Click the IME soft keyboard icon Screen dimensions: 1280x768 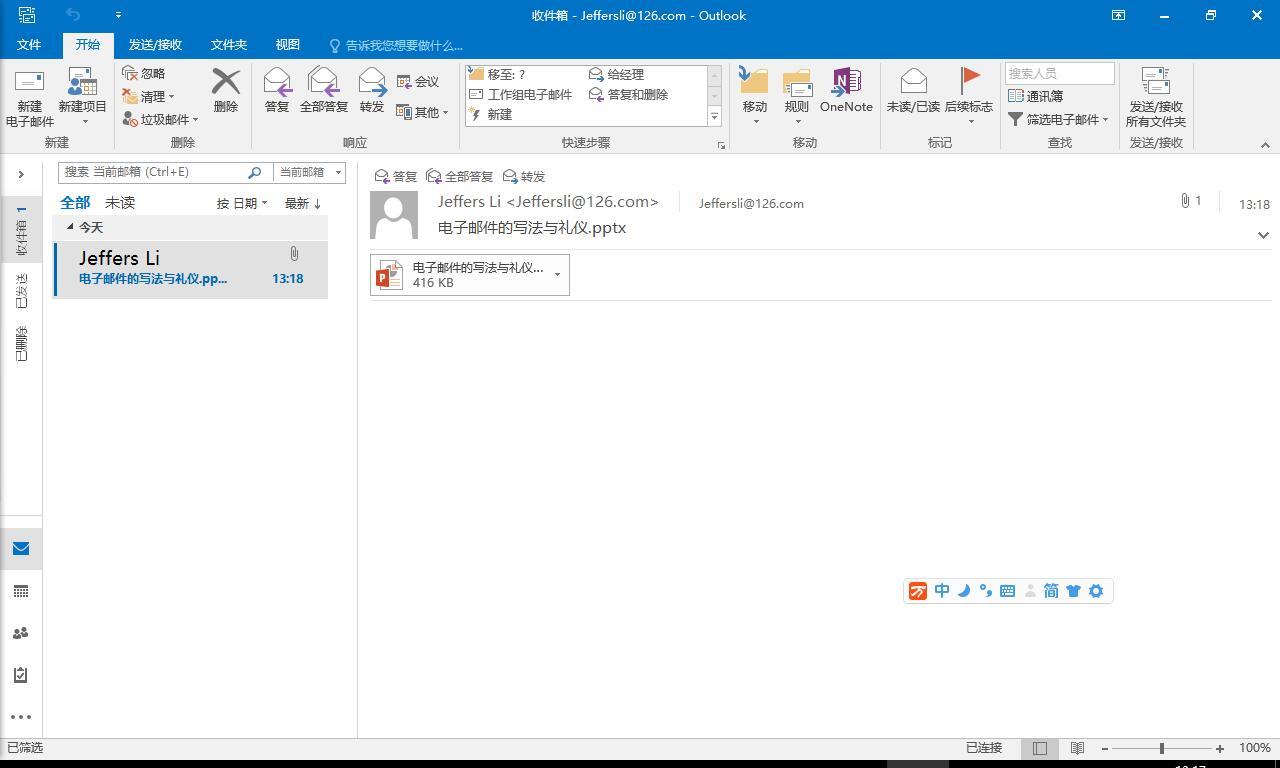(x=1008, y=591)
